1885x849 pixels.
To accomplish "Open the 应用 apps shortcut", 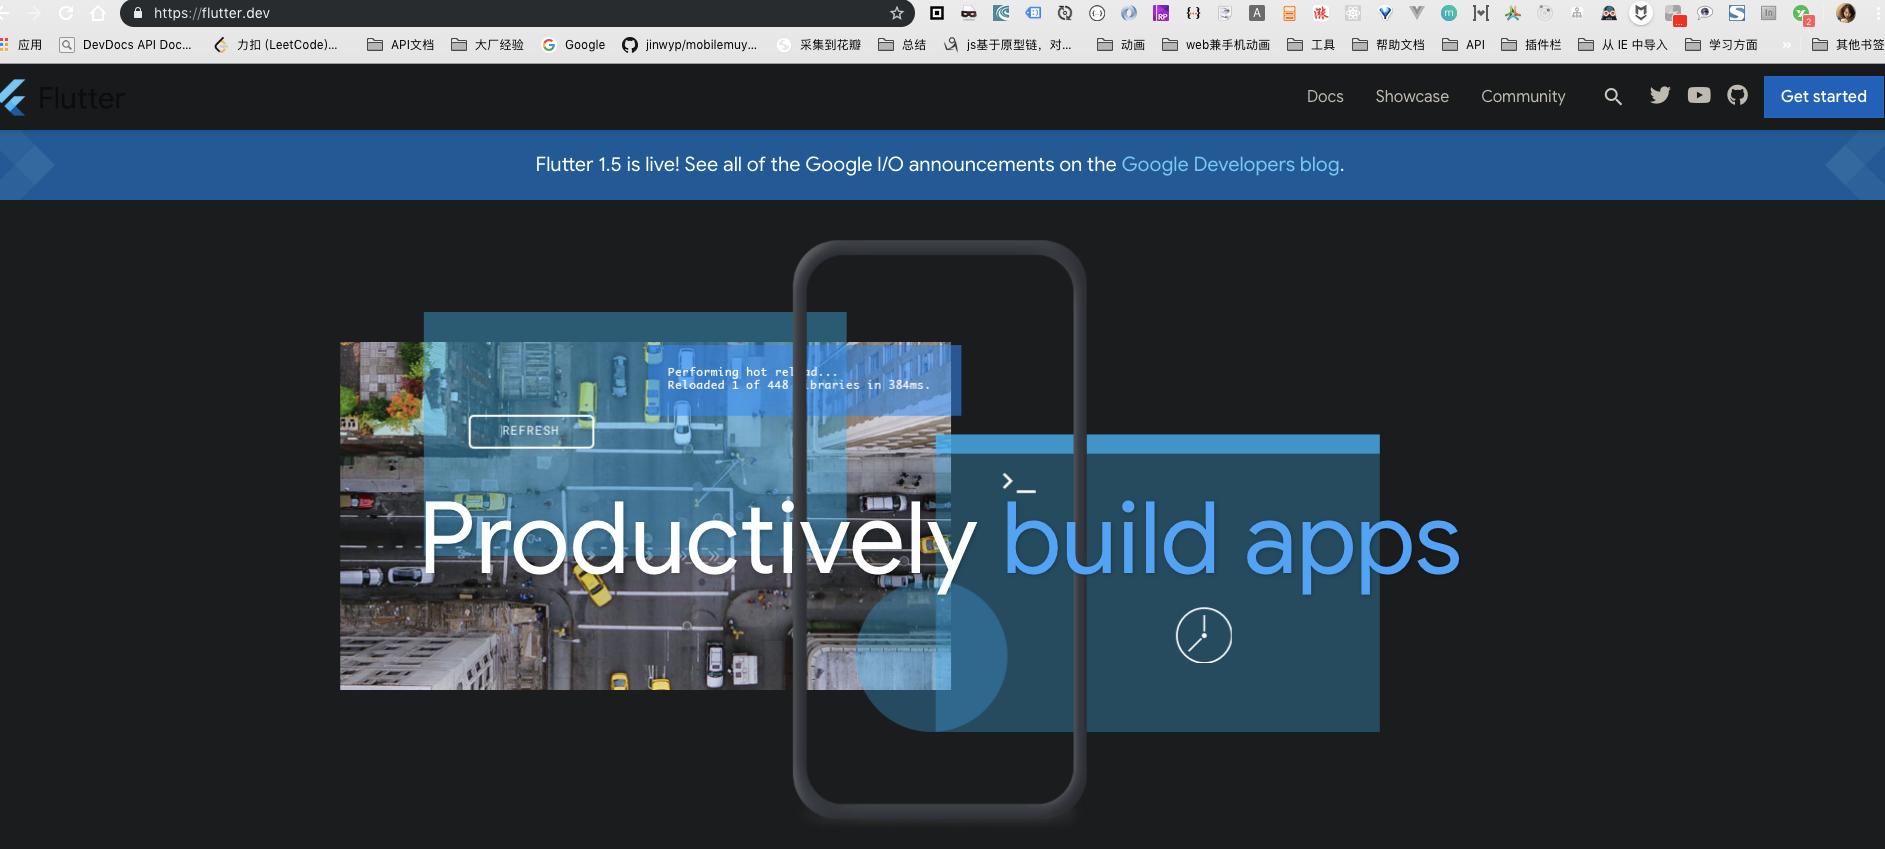I will tap(22, 45).
